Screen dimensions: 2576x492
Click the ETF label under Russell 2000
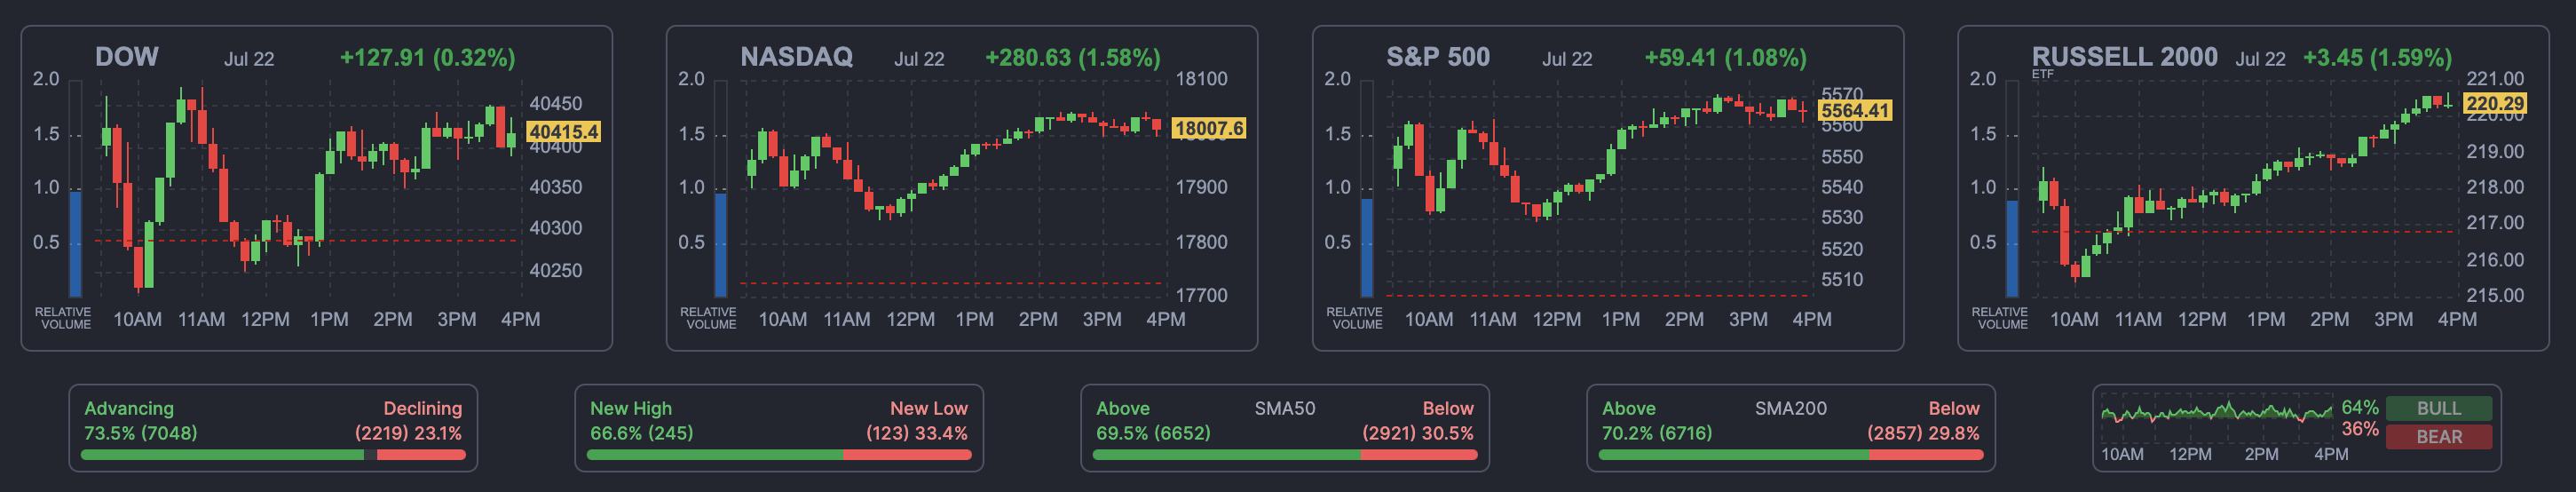2042,74
